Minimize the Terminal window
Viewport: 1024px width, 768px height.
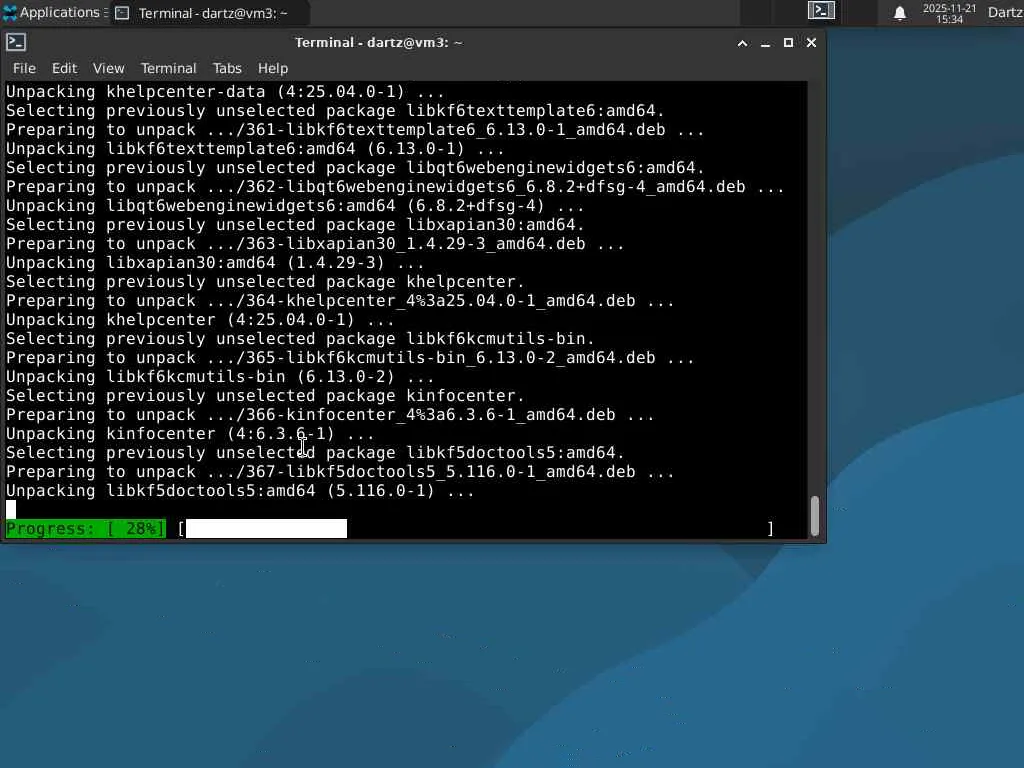pyautogui.click(x=765, y=43)
